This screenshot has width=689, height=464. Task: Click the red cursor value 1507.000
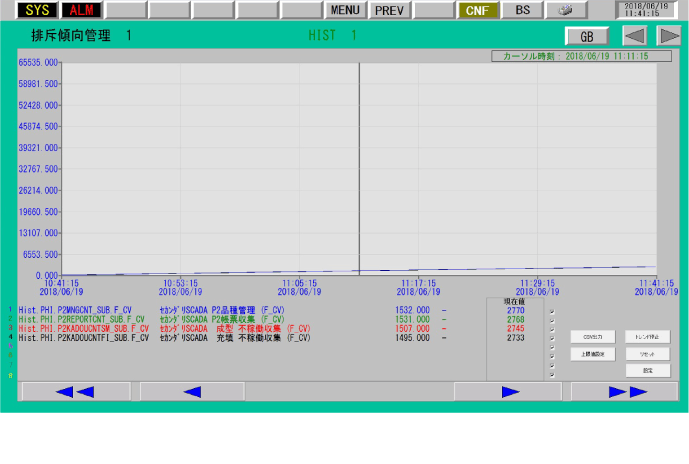click(x=412, y=329)
